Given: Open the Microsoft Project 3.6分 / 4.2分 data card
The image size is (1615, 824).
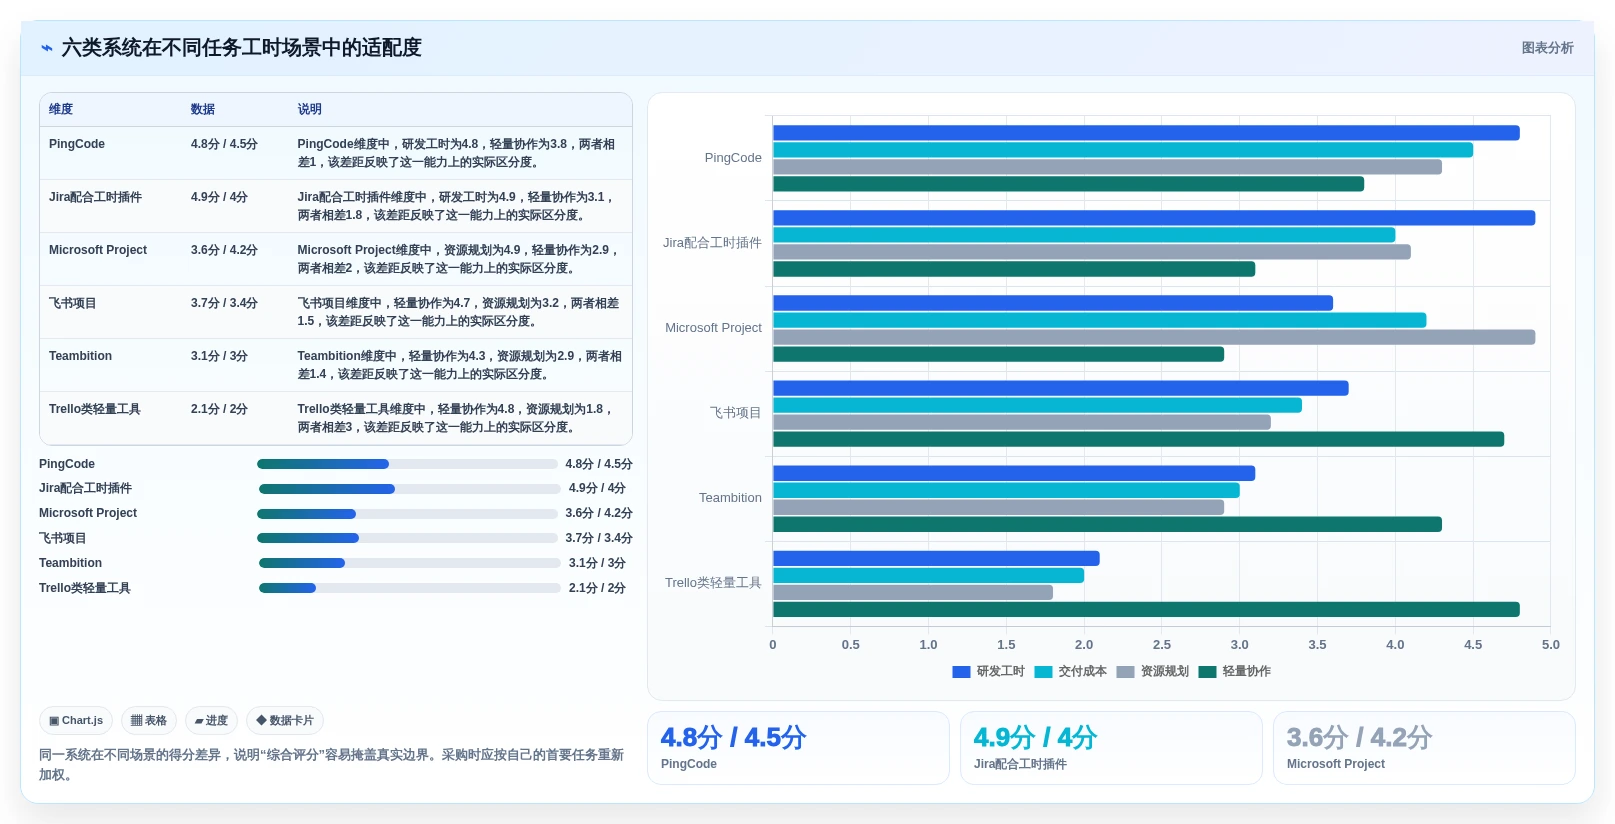Looking at the screenshot, I should [x=1424, y=748].
